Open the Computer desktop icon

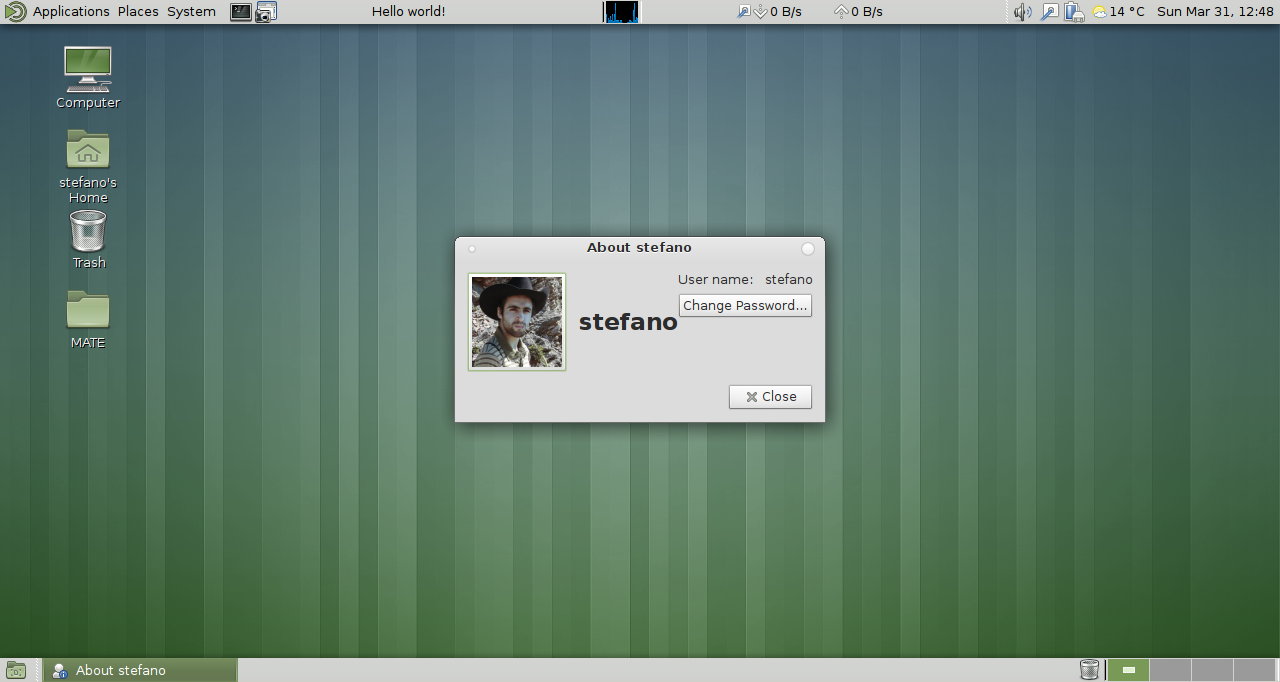point(88,70)
